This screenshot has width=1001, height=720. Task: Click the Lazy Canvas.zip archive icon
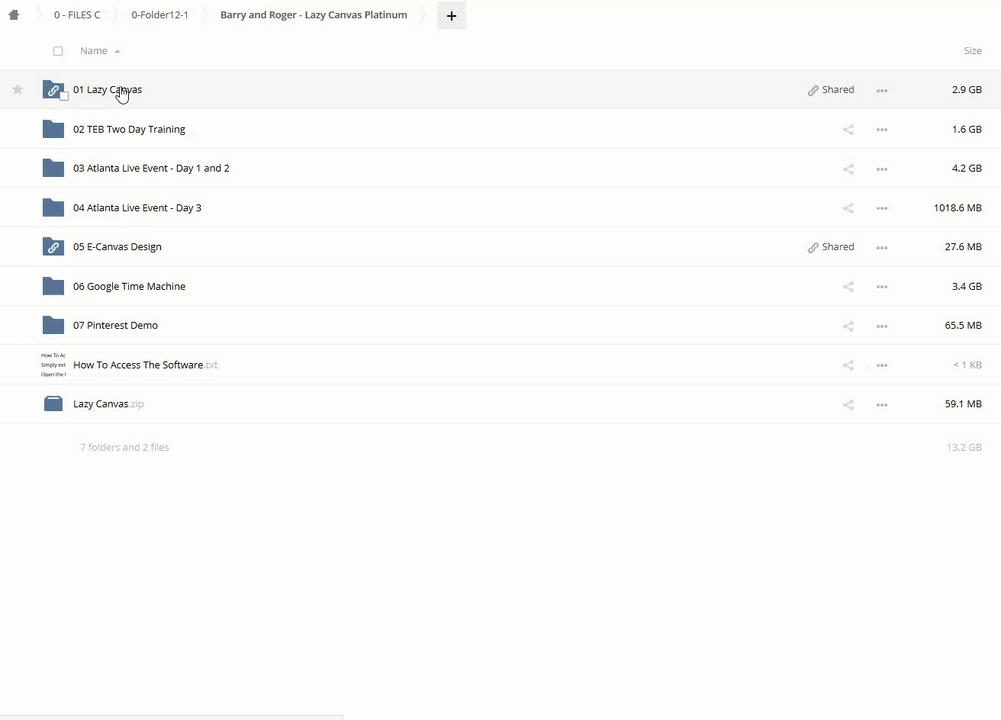pyautogui.click(x=53, y=404)
